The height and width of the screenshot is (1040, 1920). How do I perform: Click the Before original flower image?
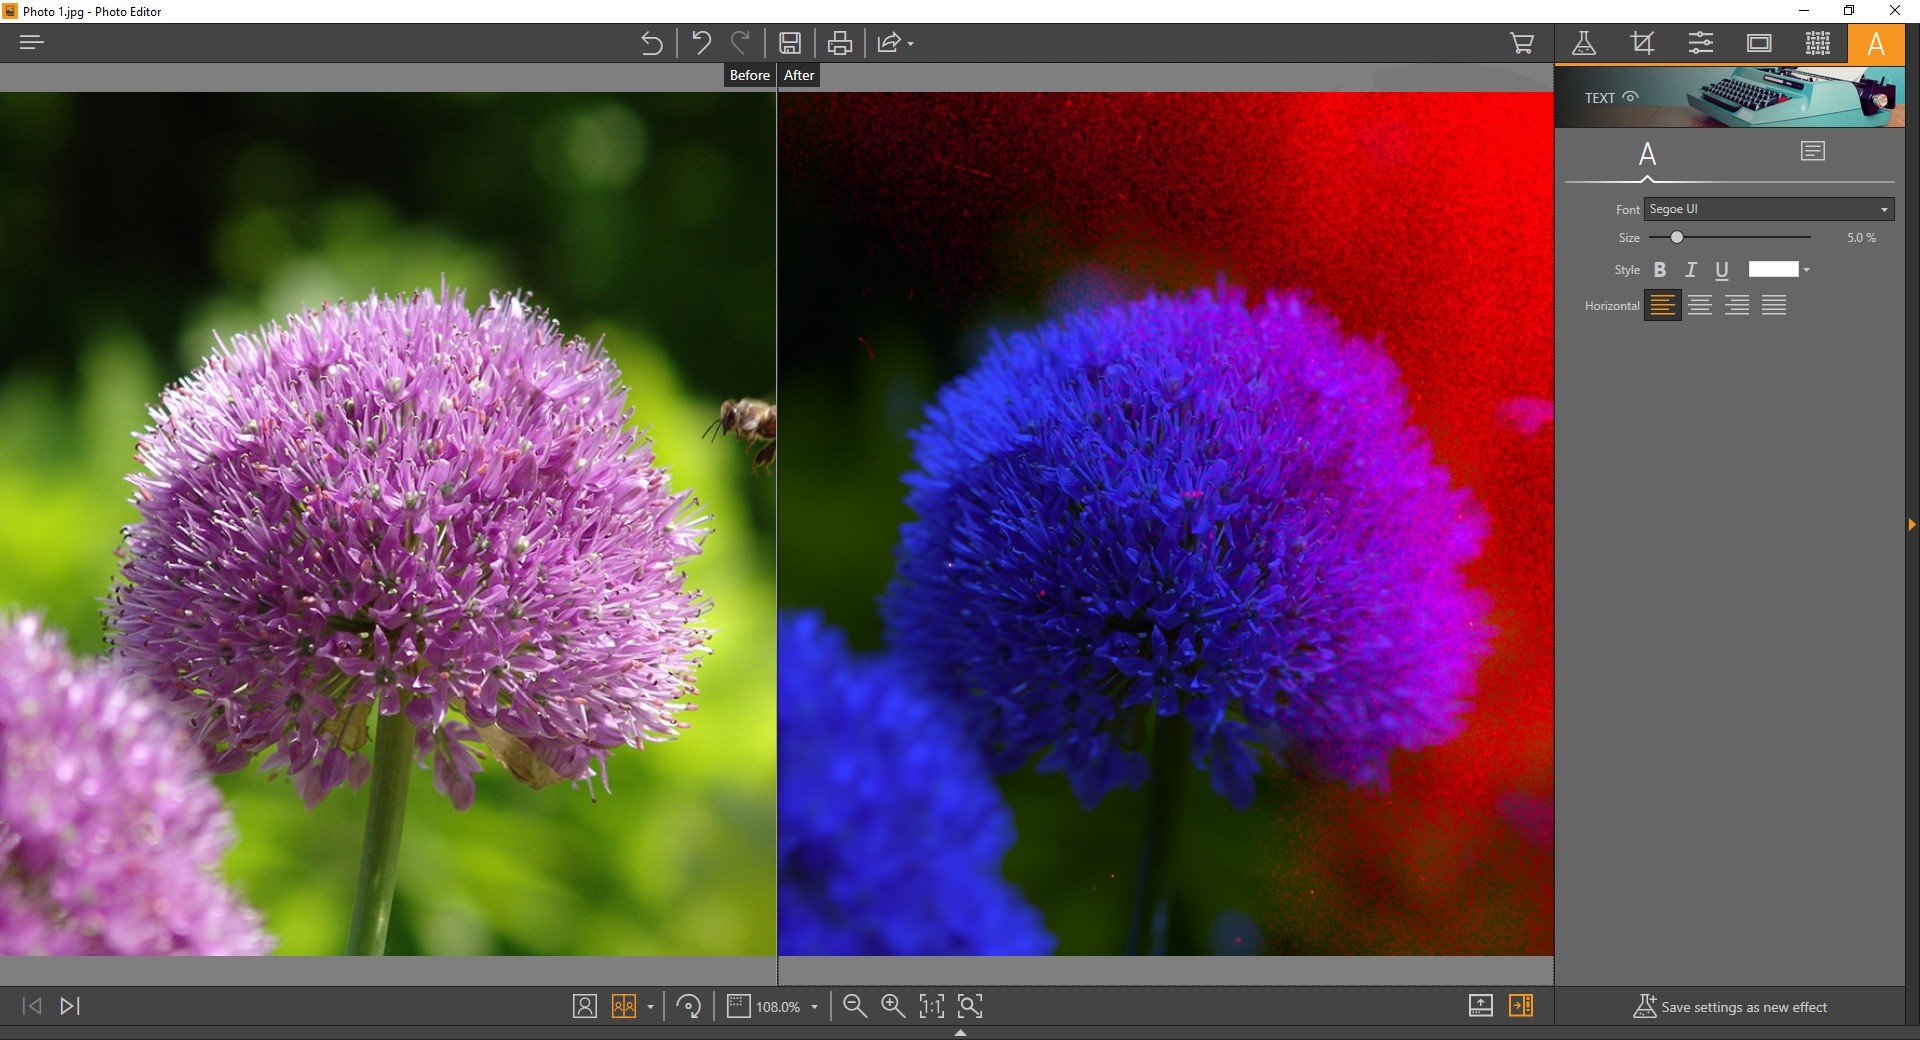pyautogui.click(x=388, y=524)
